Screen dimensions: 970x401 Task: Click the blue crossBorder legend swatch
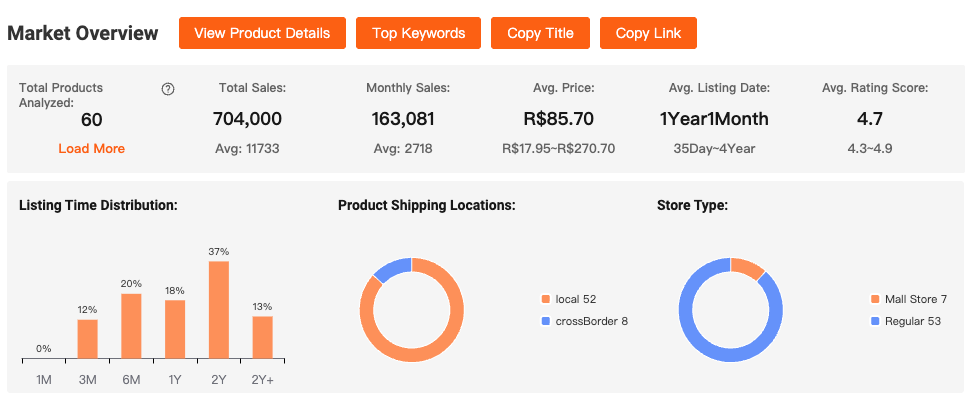(x=545, y=321)
